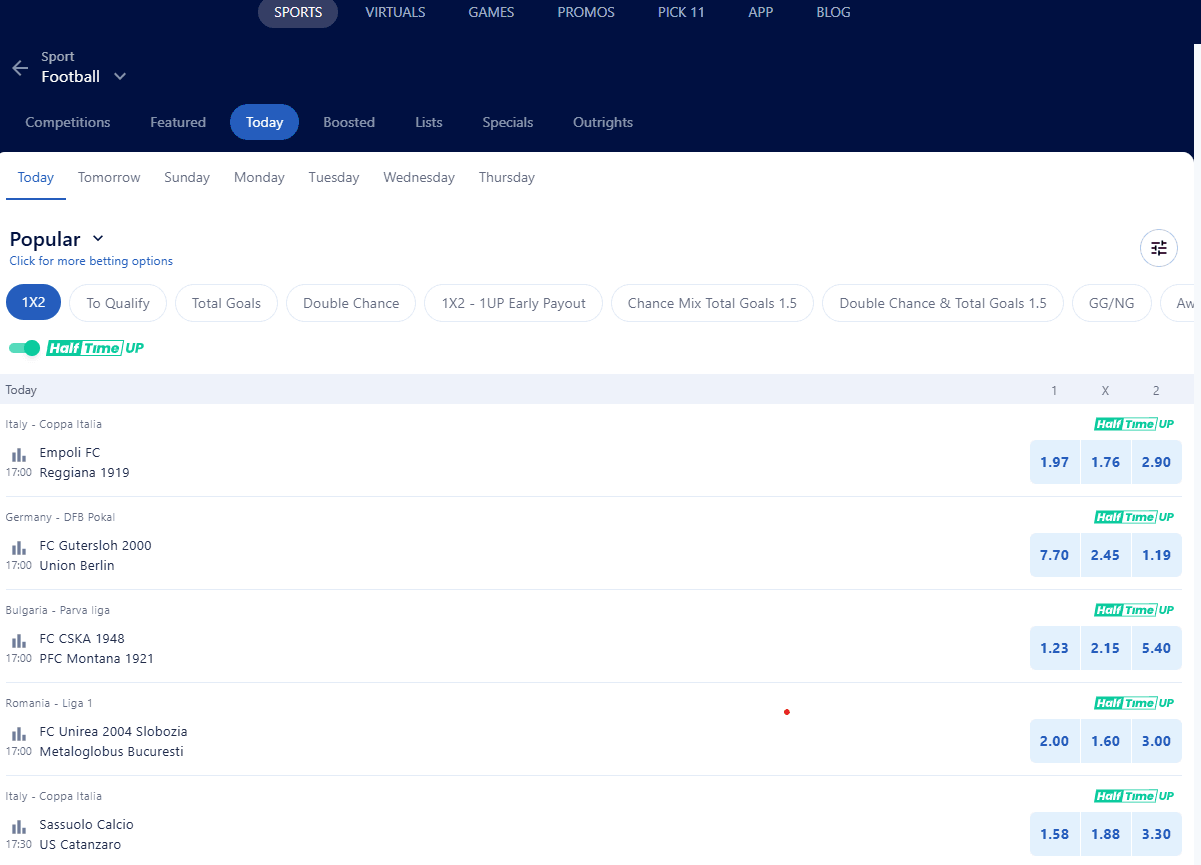Open the FC Gutersloh 2000 vs Union Berlin match
The width and height of the screenshot is (1201, 865).
pos(96,555)
